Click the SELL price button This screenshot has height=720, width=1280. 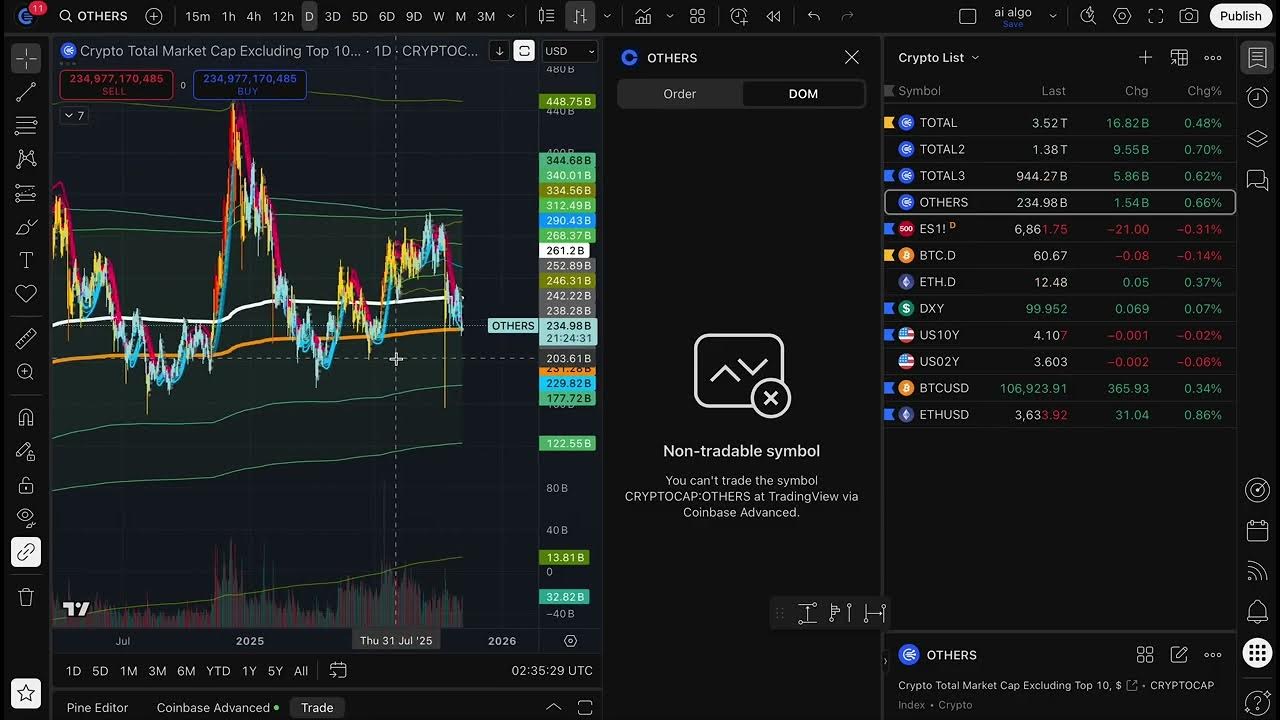(x=115, y=83)
